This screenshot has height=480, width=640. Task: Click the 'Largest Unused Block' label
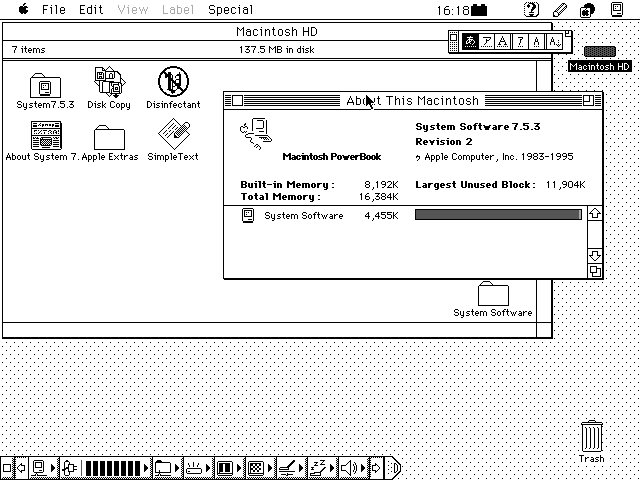pyautogui.click(x=476, y=184)
